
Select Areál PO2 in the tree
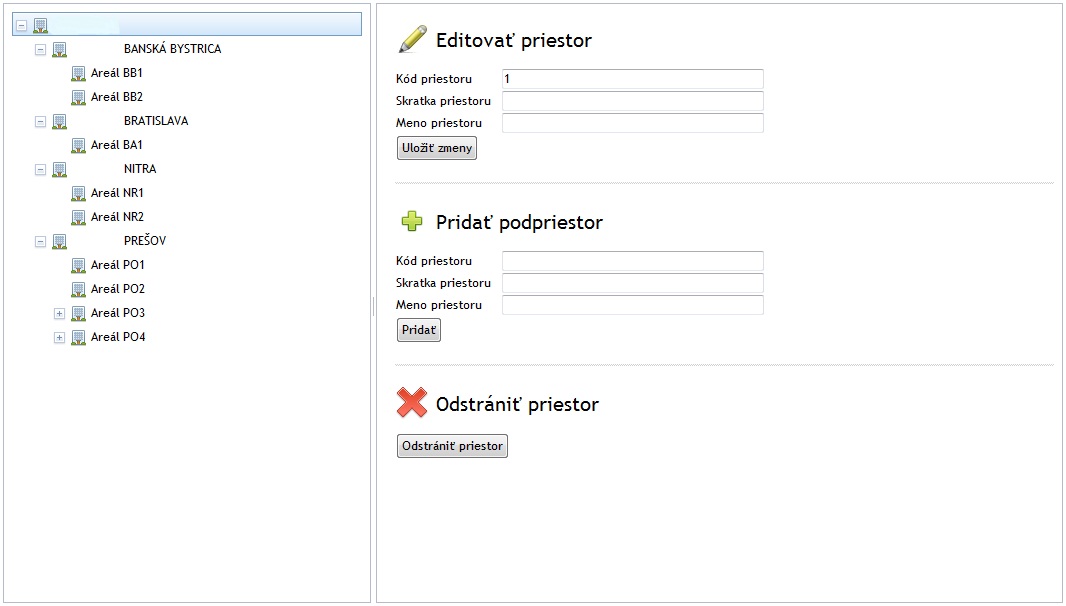tap(118, 289)
